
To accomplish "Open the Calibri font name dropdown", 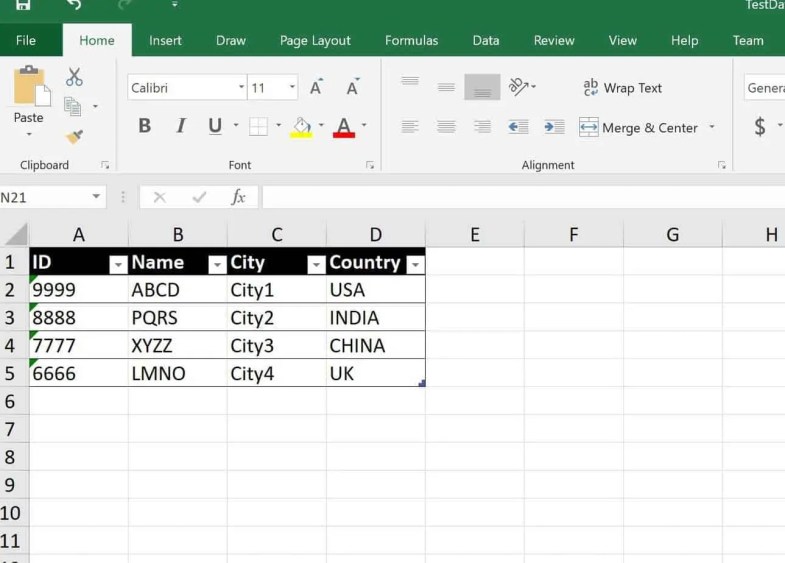I will pyautogui.click(x=241, y=87).
